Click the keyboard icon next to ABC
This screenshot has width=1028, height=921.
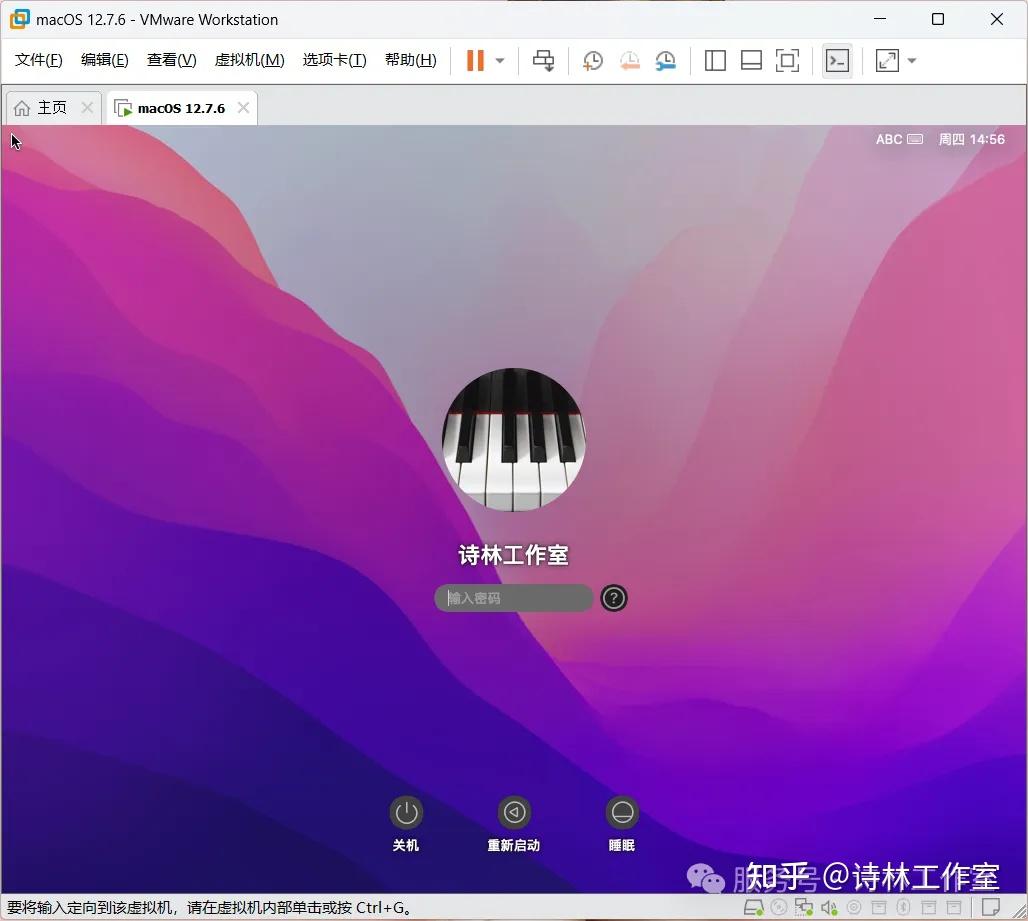coord(915,139)
